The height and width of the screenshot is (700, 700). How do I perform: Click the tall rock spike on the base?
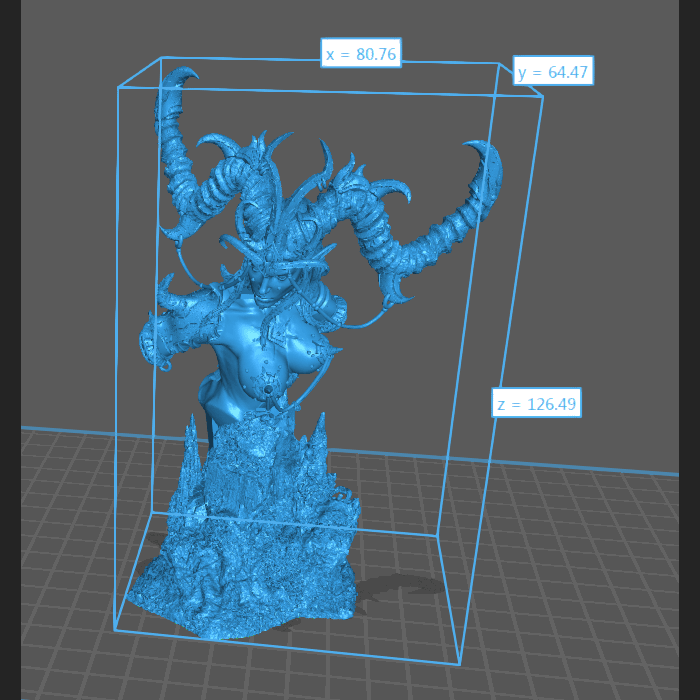pos(320,440)
